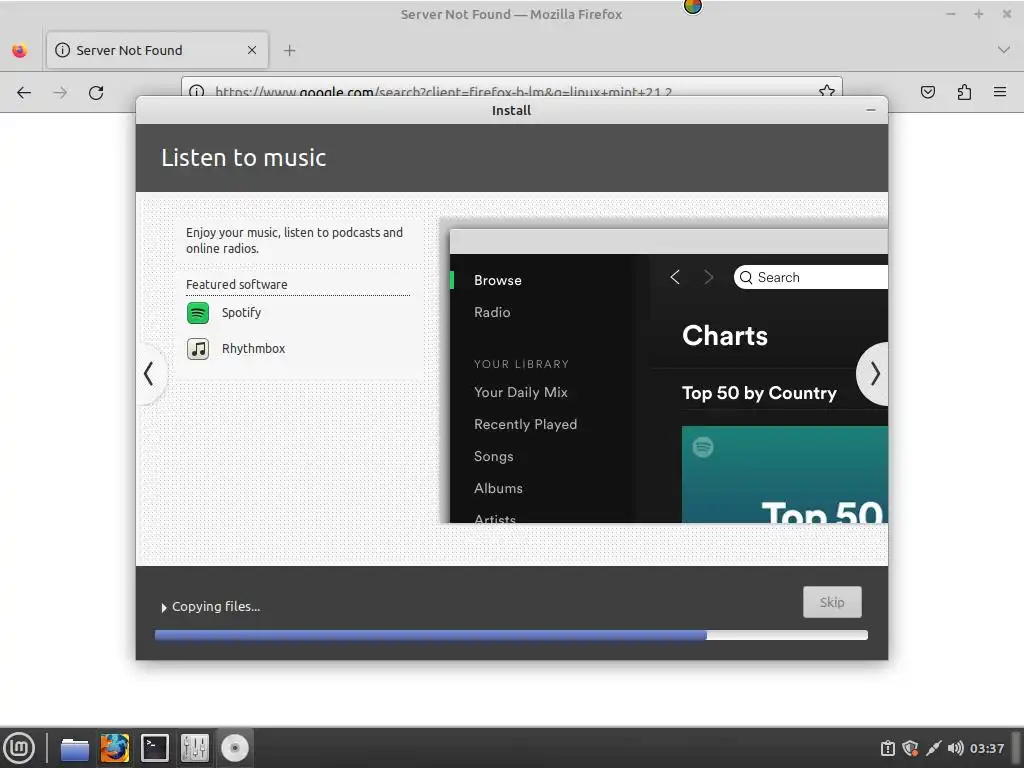Open removable drives tray icon

coord(887,748)
